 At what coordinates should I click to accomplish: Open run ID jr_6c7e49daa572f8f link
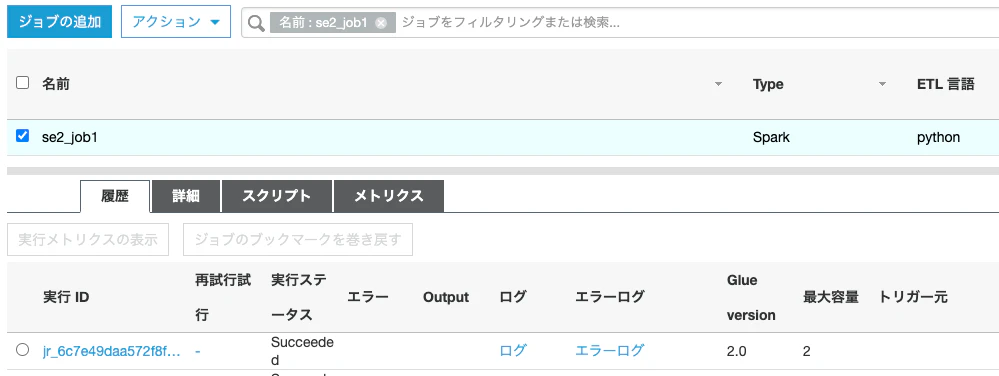tap(111, 351)
